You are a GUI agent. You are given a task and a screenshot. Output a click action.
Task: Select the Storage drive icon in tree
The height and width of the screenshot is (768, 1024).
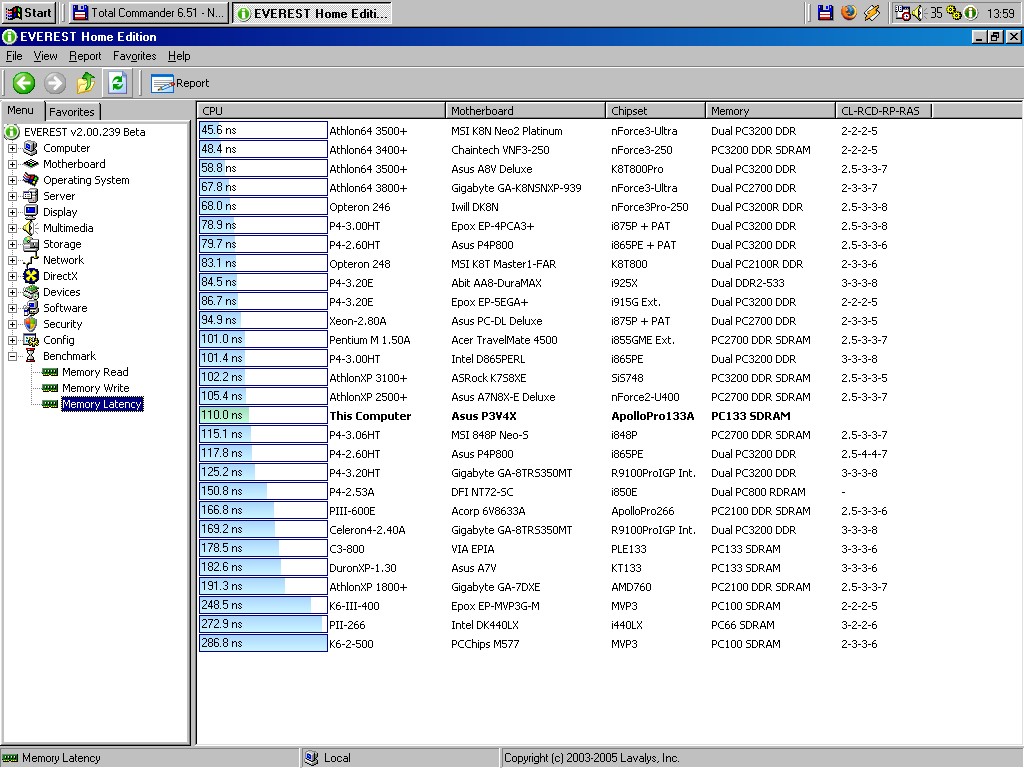30,244
